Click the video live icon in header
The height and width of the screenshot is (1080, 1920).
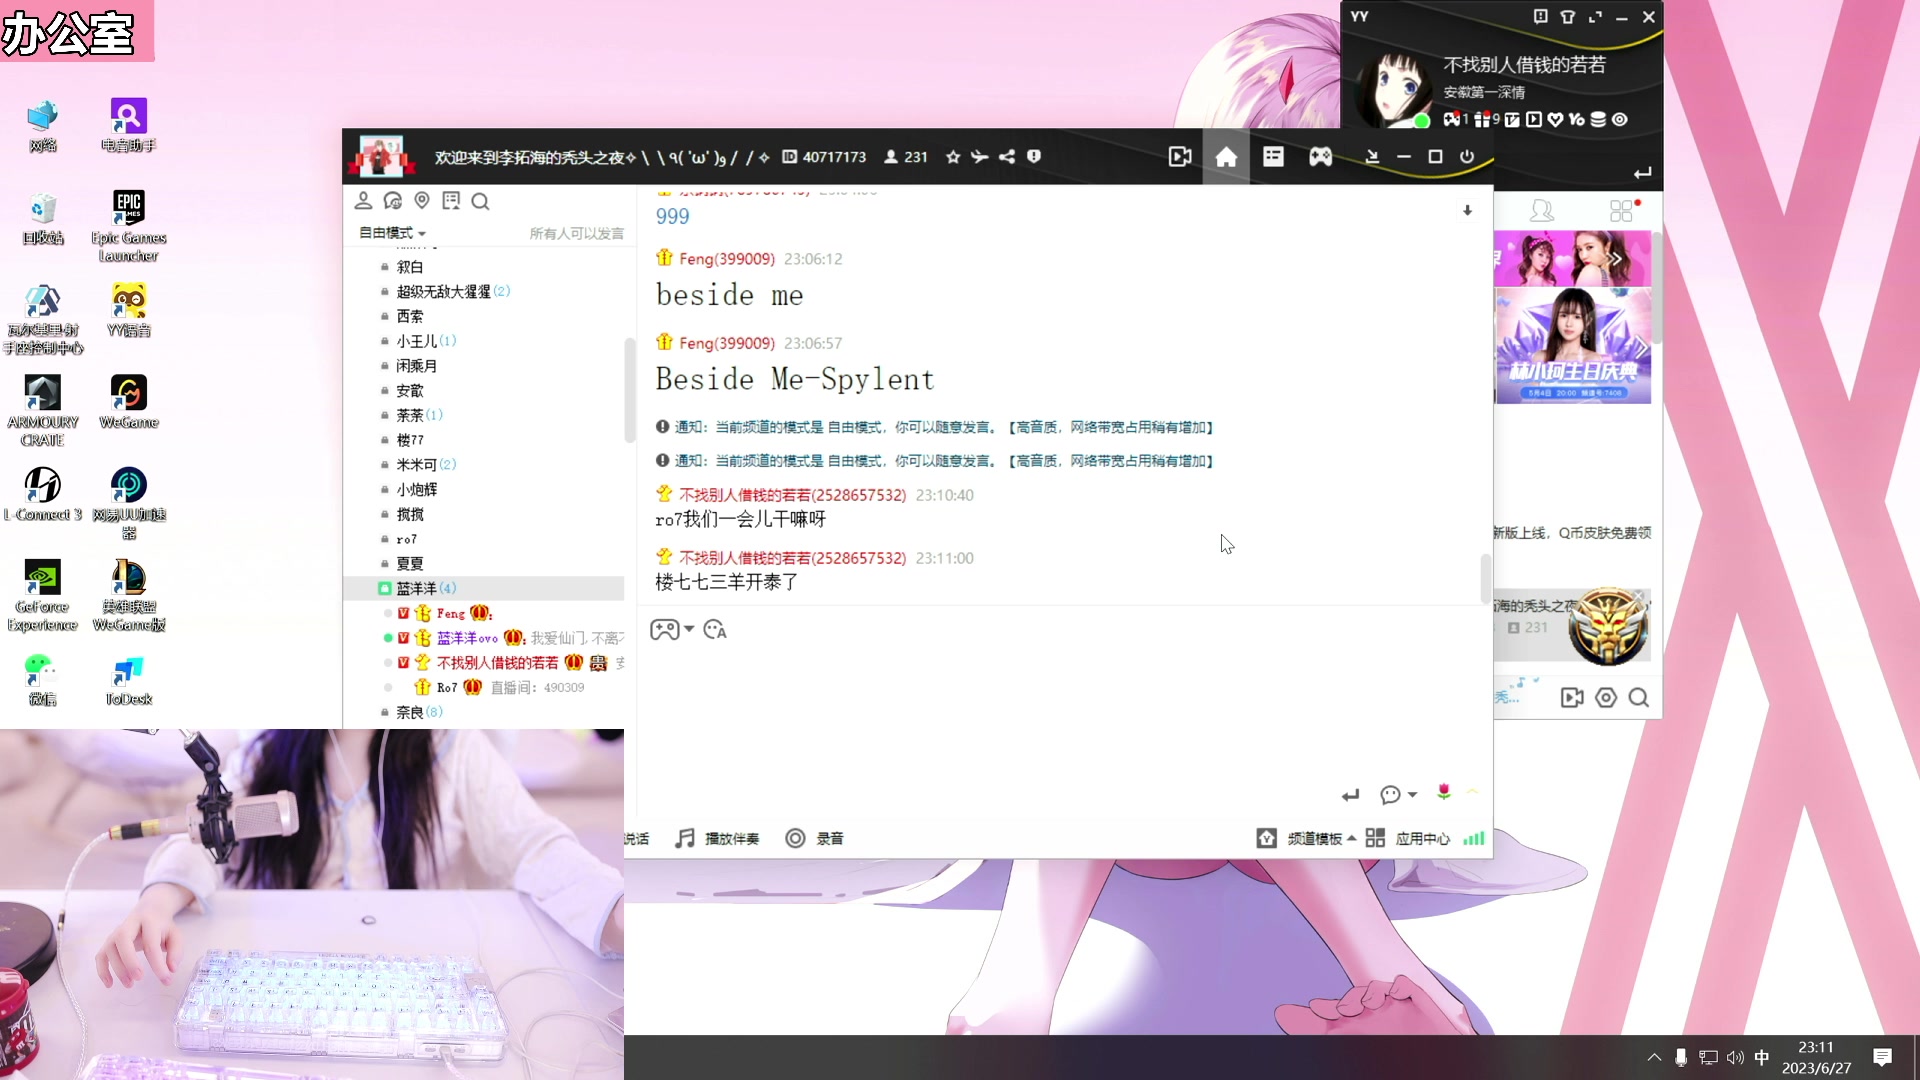(1179, 157)
